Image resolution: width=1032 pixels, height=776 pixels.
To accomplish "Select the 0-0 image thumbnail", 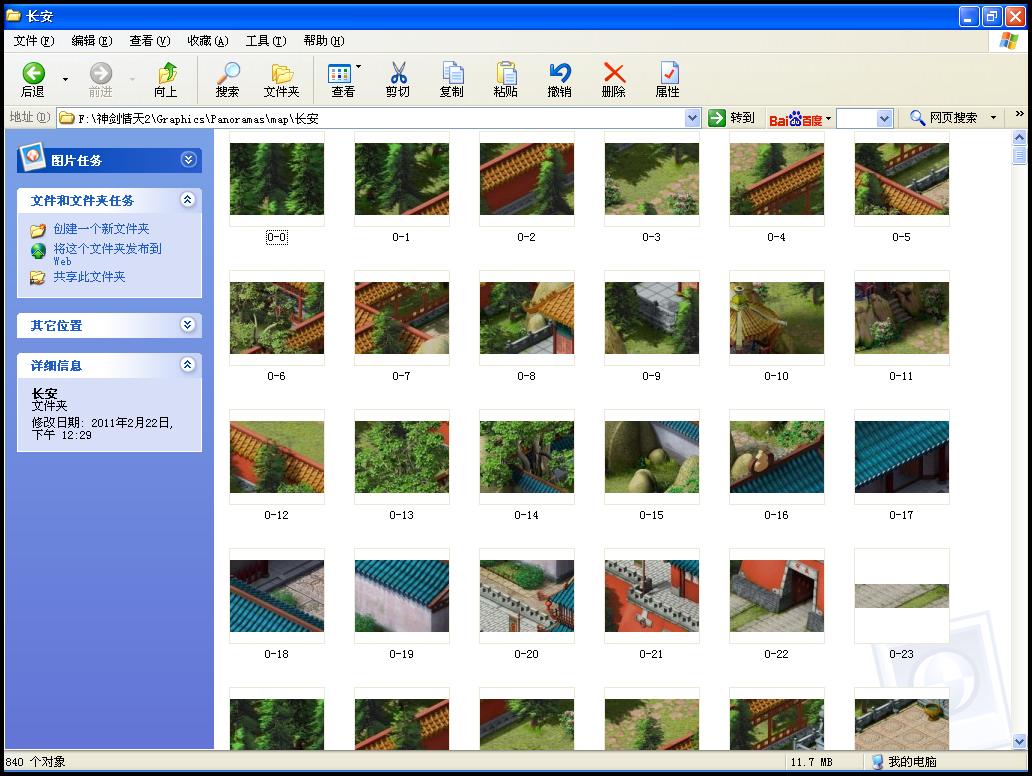I will tap(276, 179).
